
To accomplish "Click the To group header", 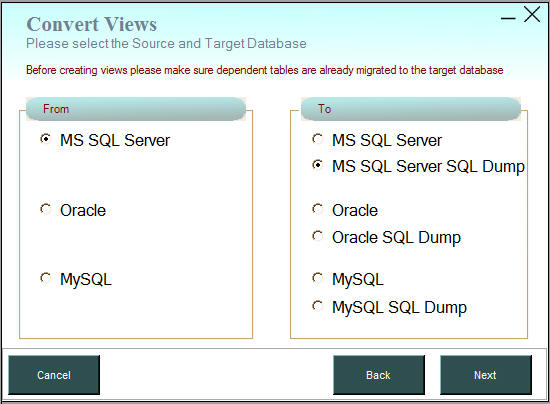I will (x=411, y=109).
